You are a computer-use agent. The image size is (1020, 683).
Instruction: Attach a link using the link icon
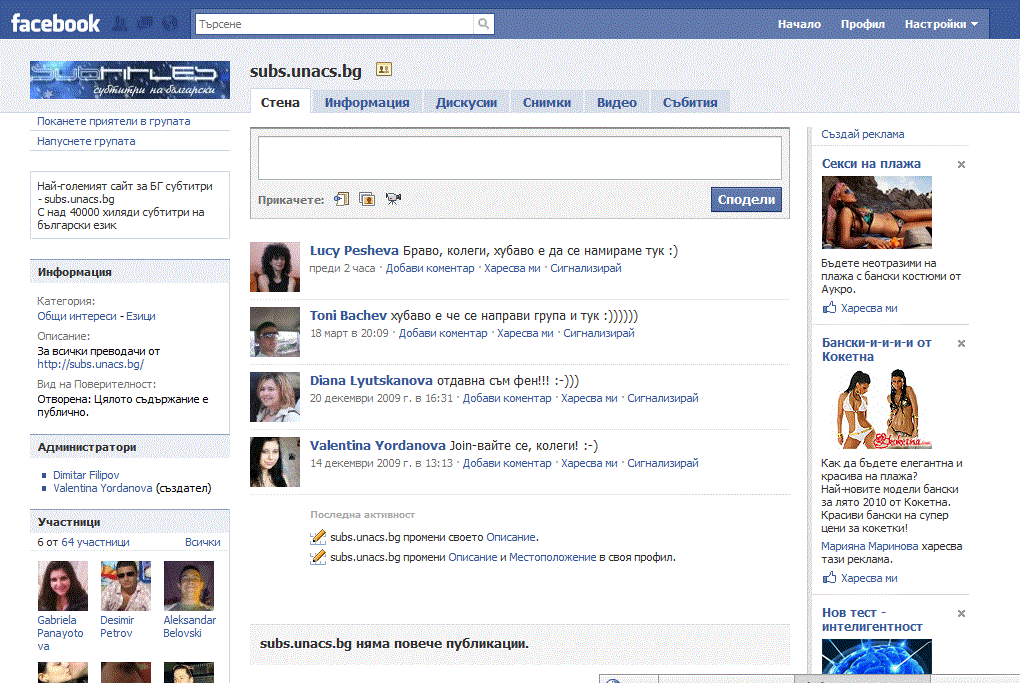coord(342,199)
